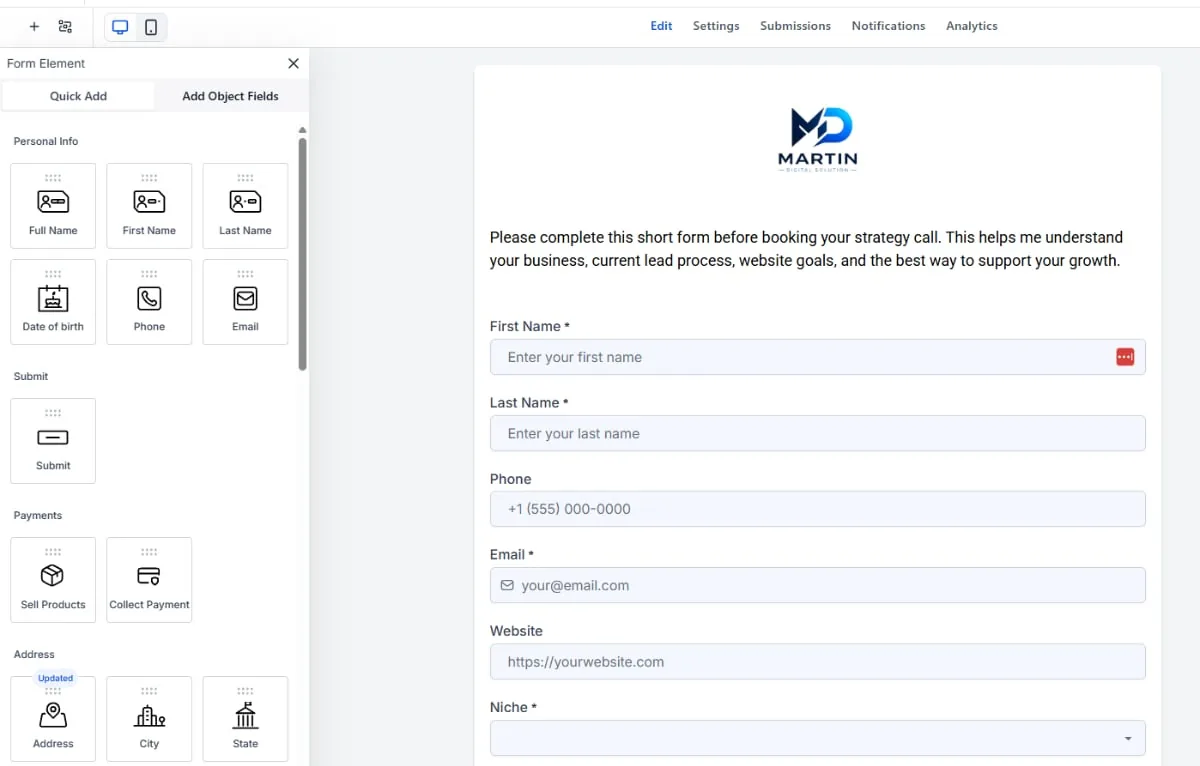Select the Add Object Fields tab

coord(230,96)
